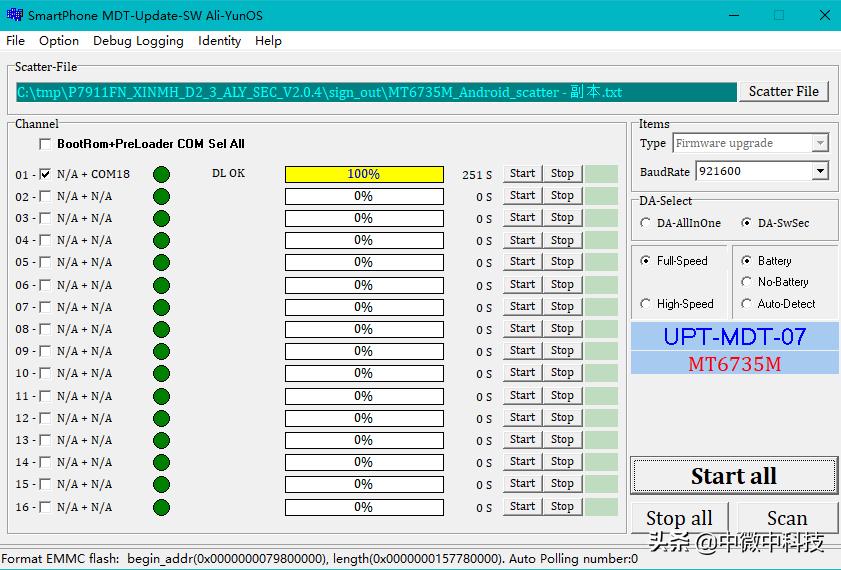Viewport: 841px width, 570px height.
Task: Uncheck the channel 01 COM18 checkbox
Action: click(x=45, y=174)
